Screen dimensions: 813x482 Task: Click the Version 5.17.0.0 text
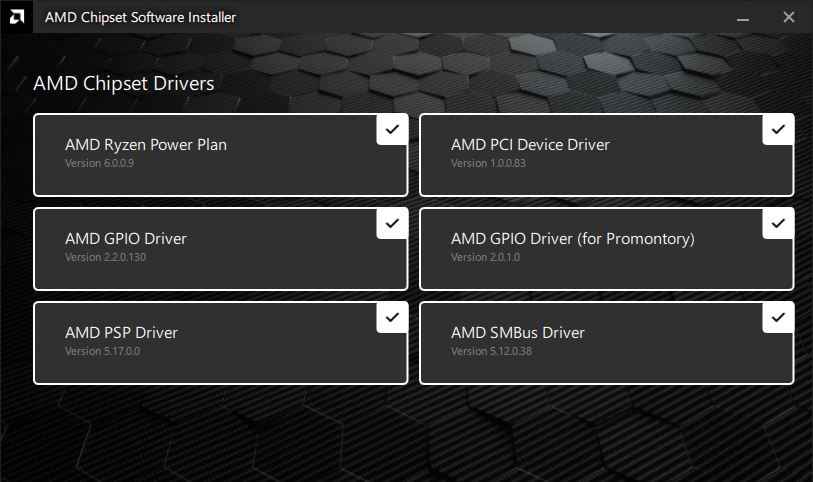click(x=102, y=351)
